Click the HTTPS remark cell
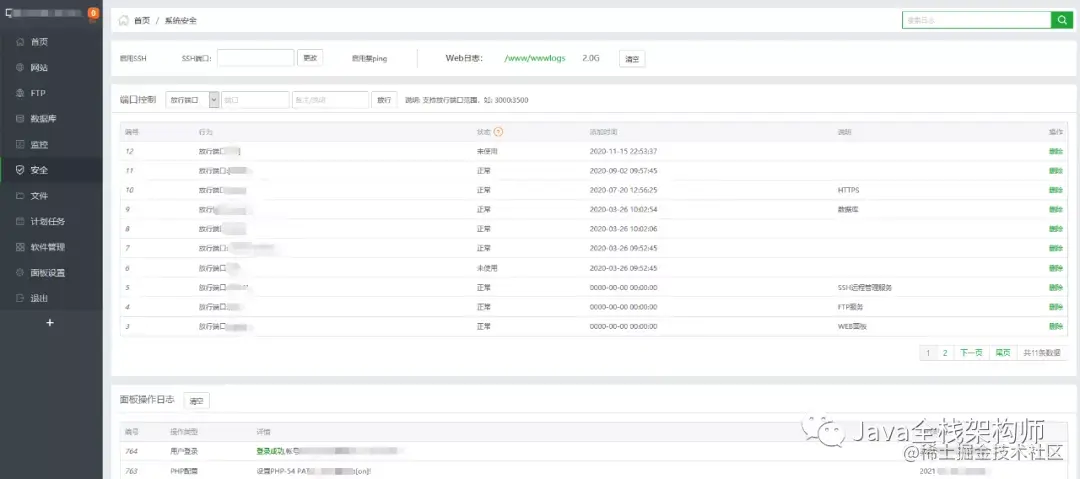 tap(848, 190)
